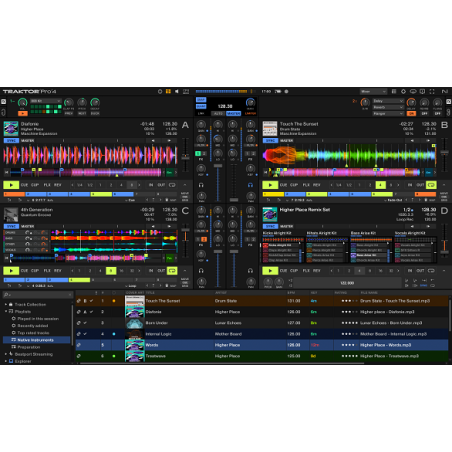Select Played in this session playlist
This screenshot has width=452, height=452.
click(x=38, y=319)
